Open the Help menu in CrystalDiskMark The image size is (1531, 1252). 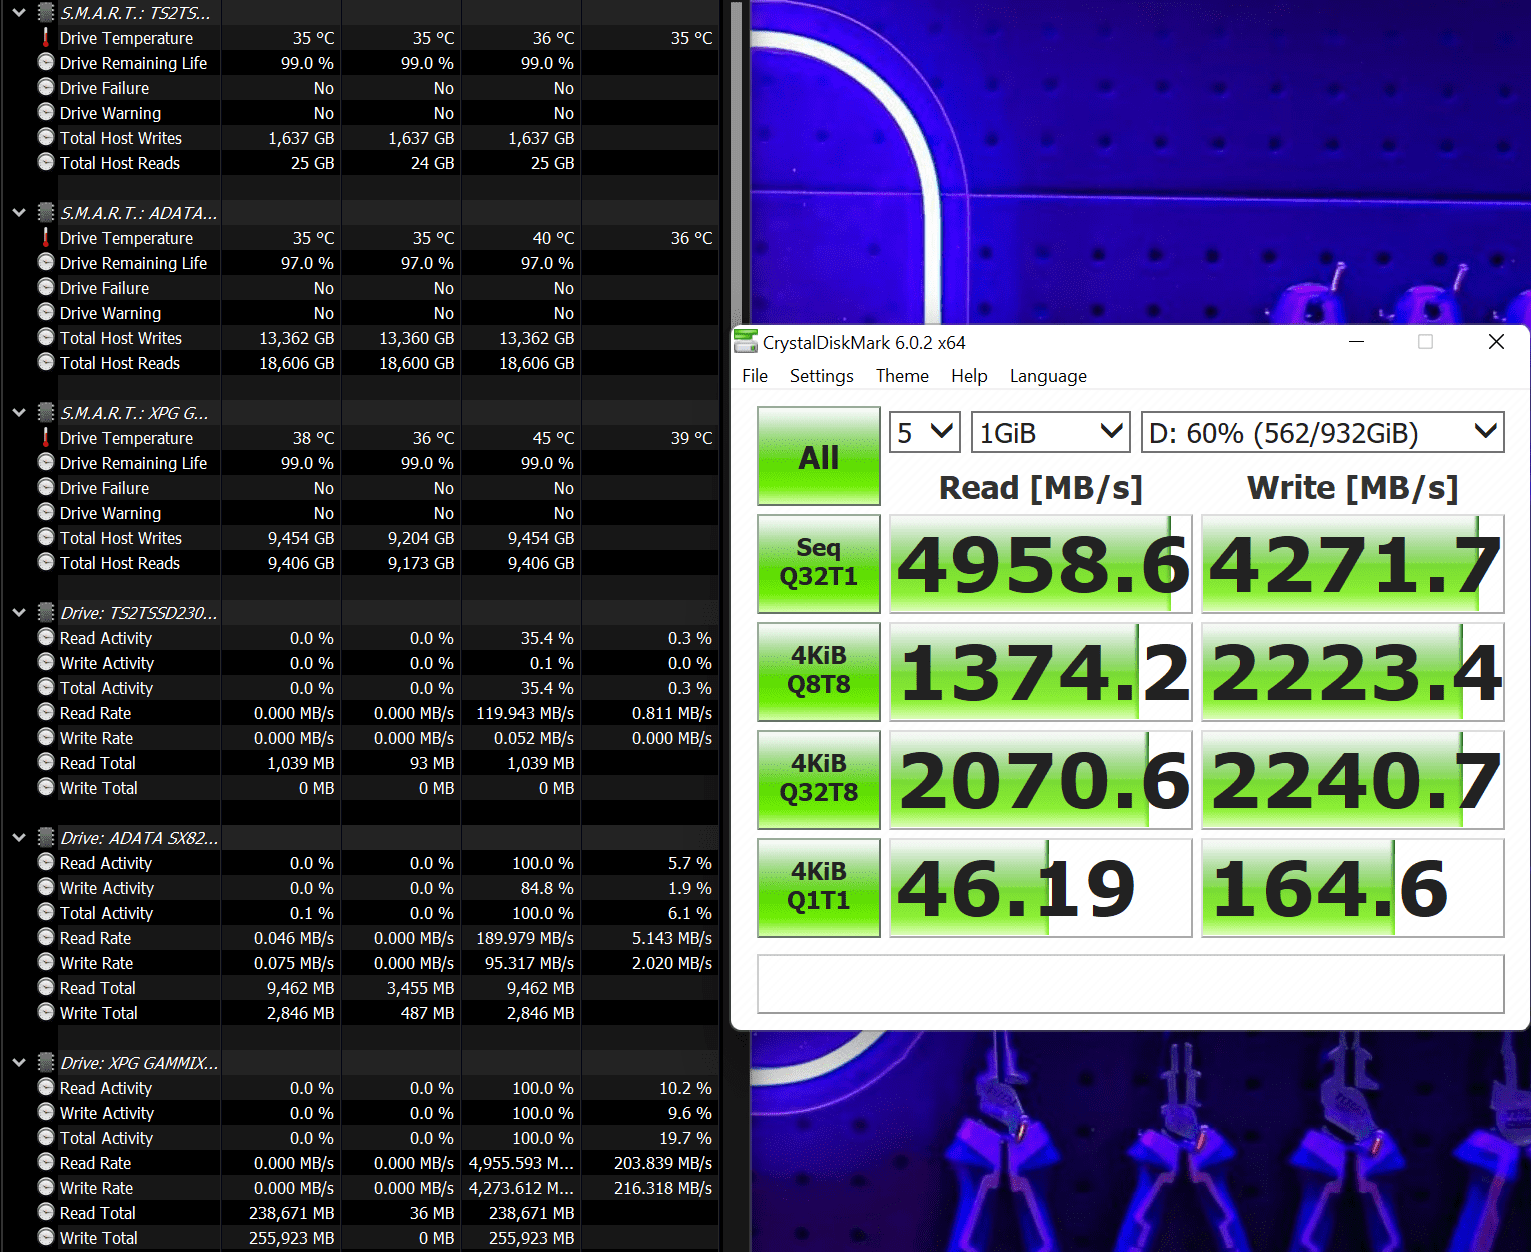969,376
